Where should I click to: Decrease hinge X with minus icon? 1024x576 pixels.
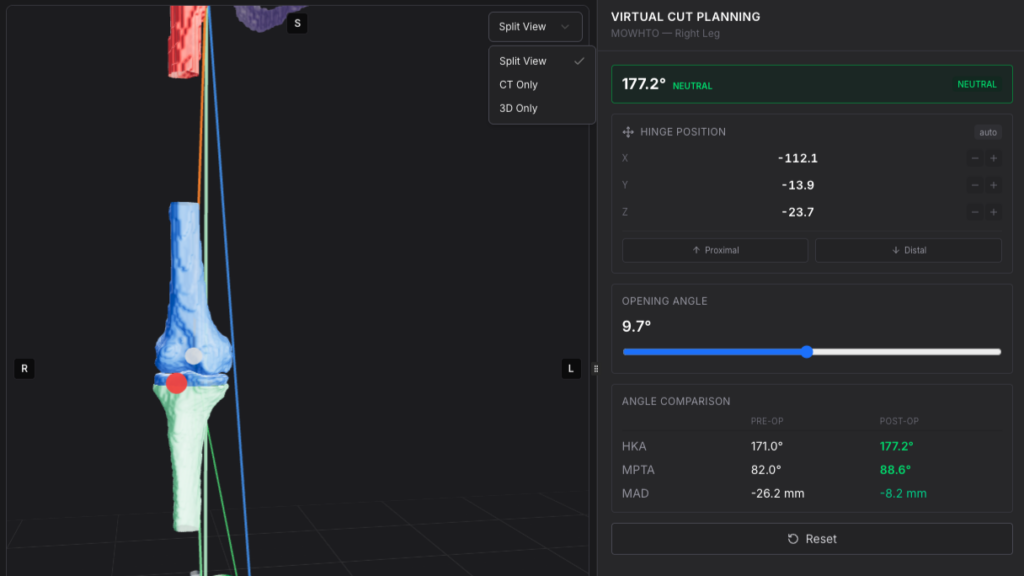point(974,158)
